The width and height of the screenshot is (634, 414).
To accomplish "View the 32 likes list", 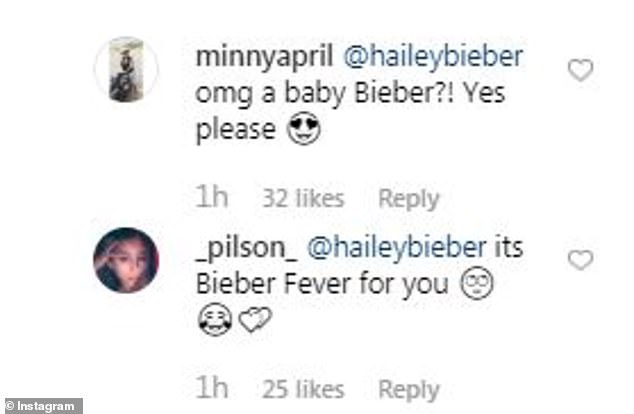I will [303, 199].
